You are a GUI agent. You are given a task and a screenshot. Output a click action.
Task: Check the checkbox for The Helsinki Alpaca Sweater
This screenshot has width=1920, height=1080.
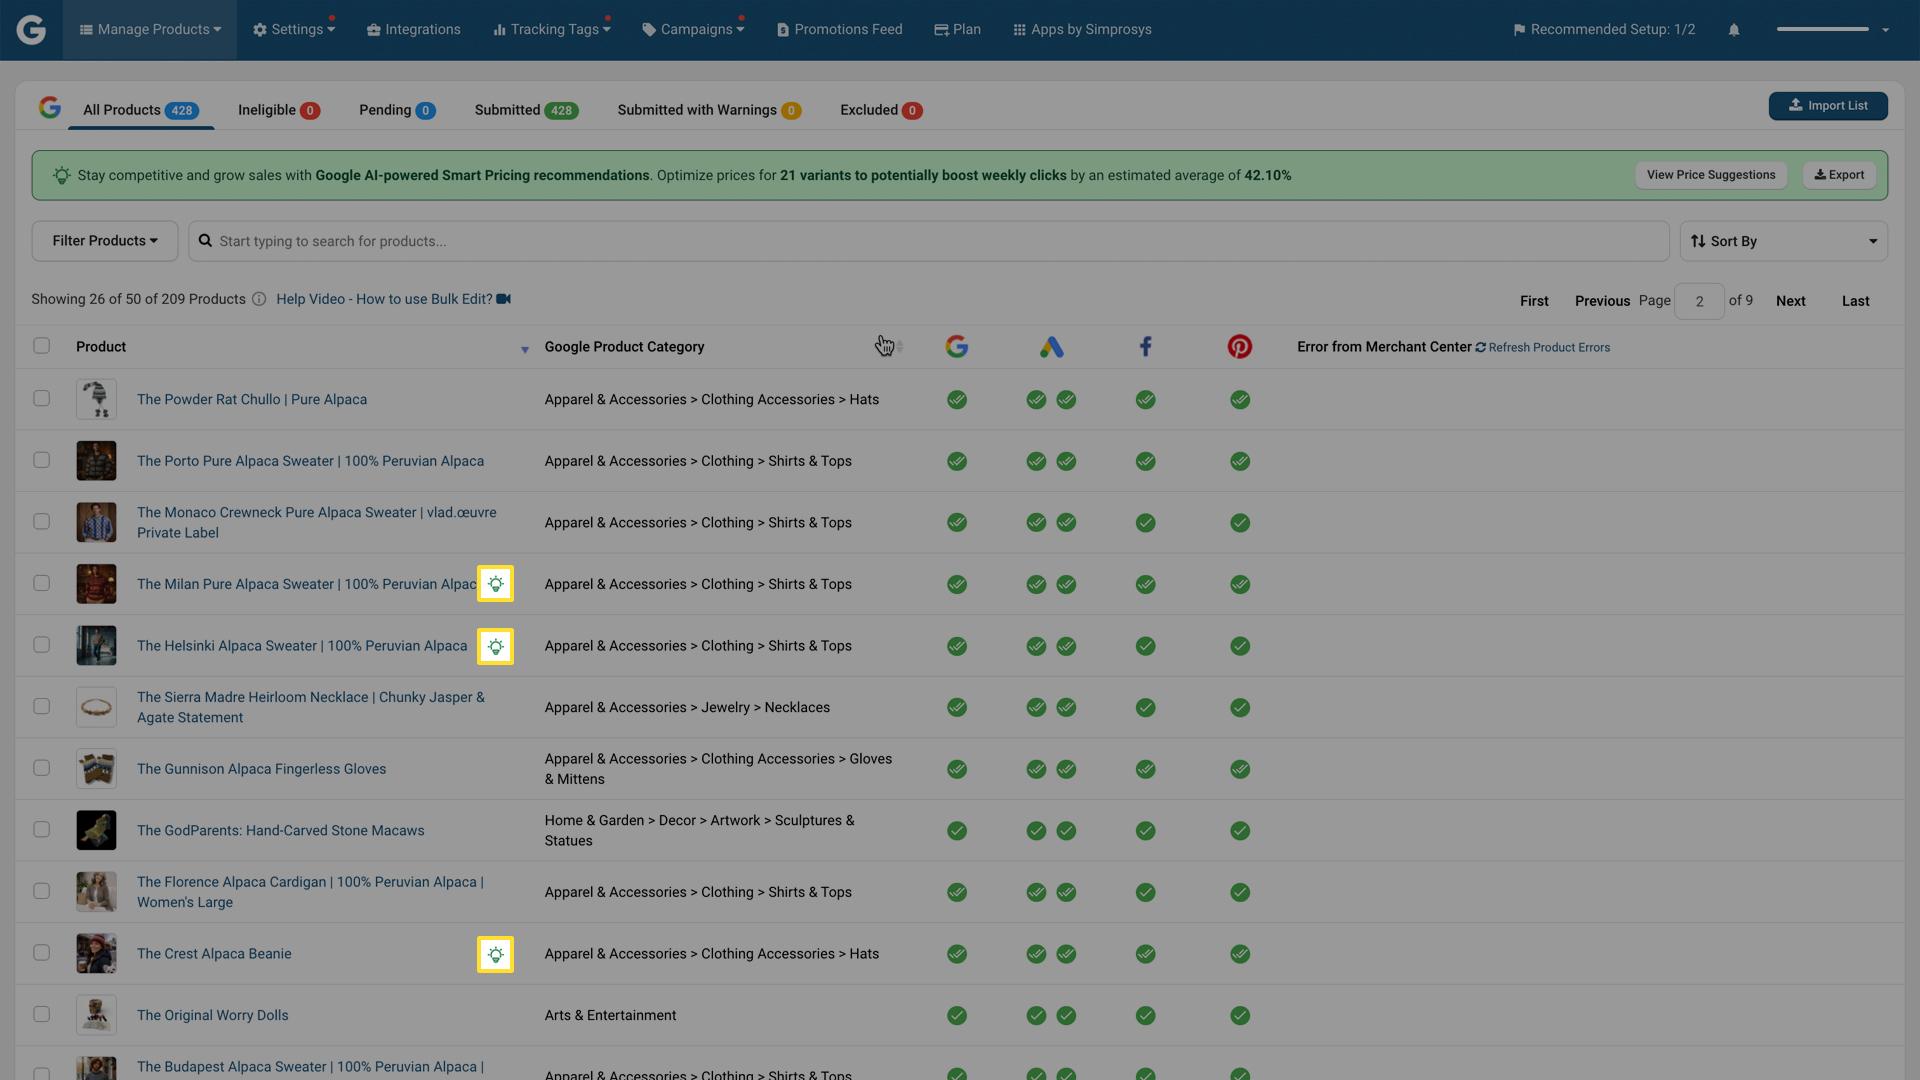pos(41,645)
